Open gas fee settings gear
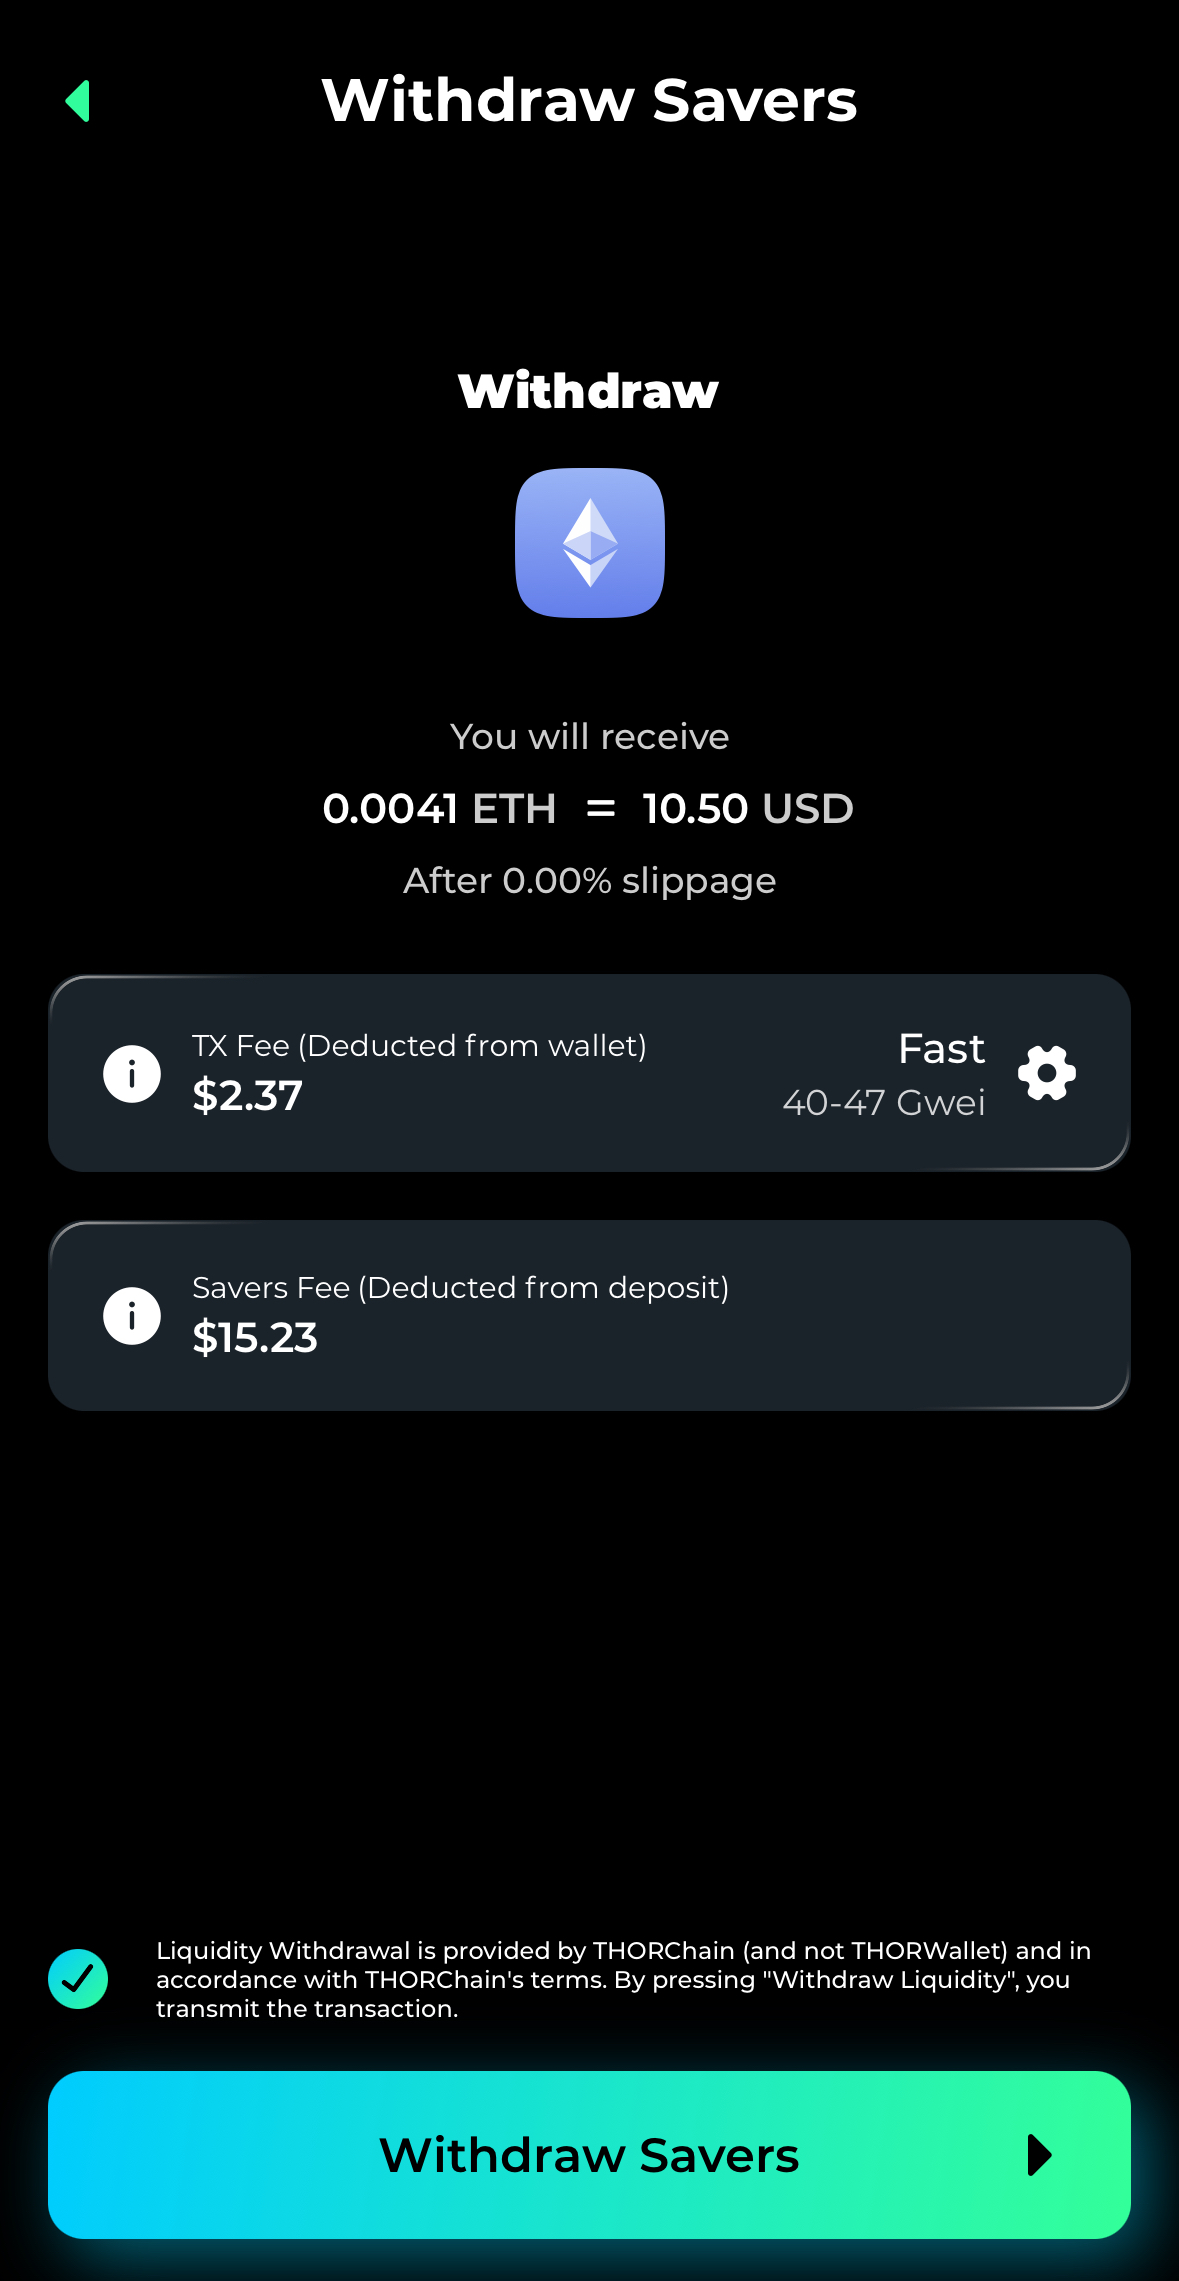Viewport: 1179px width, 2281px height. click(1046, 1073)
